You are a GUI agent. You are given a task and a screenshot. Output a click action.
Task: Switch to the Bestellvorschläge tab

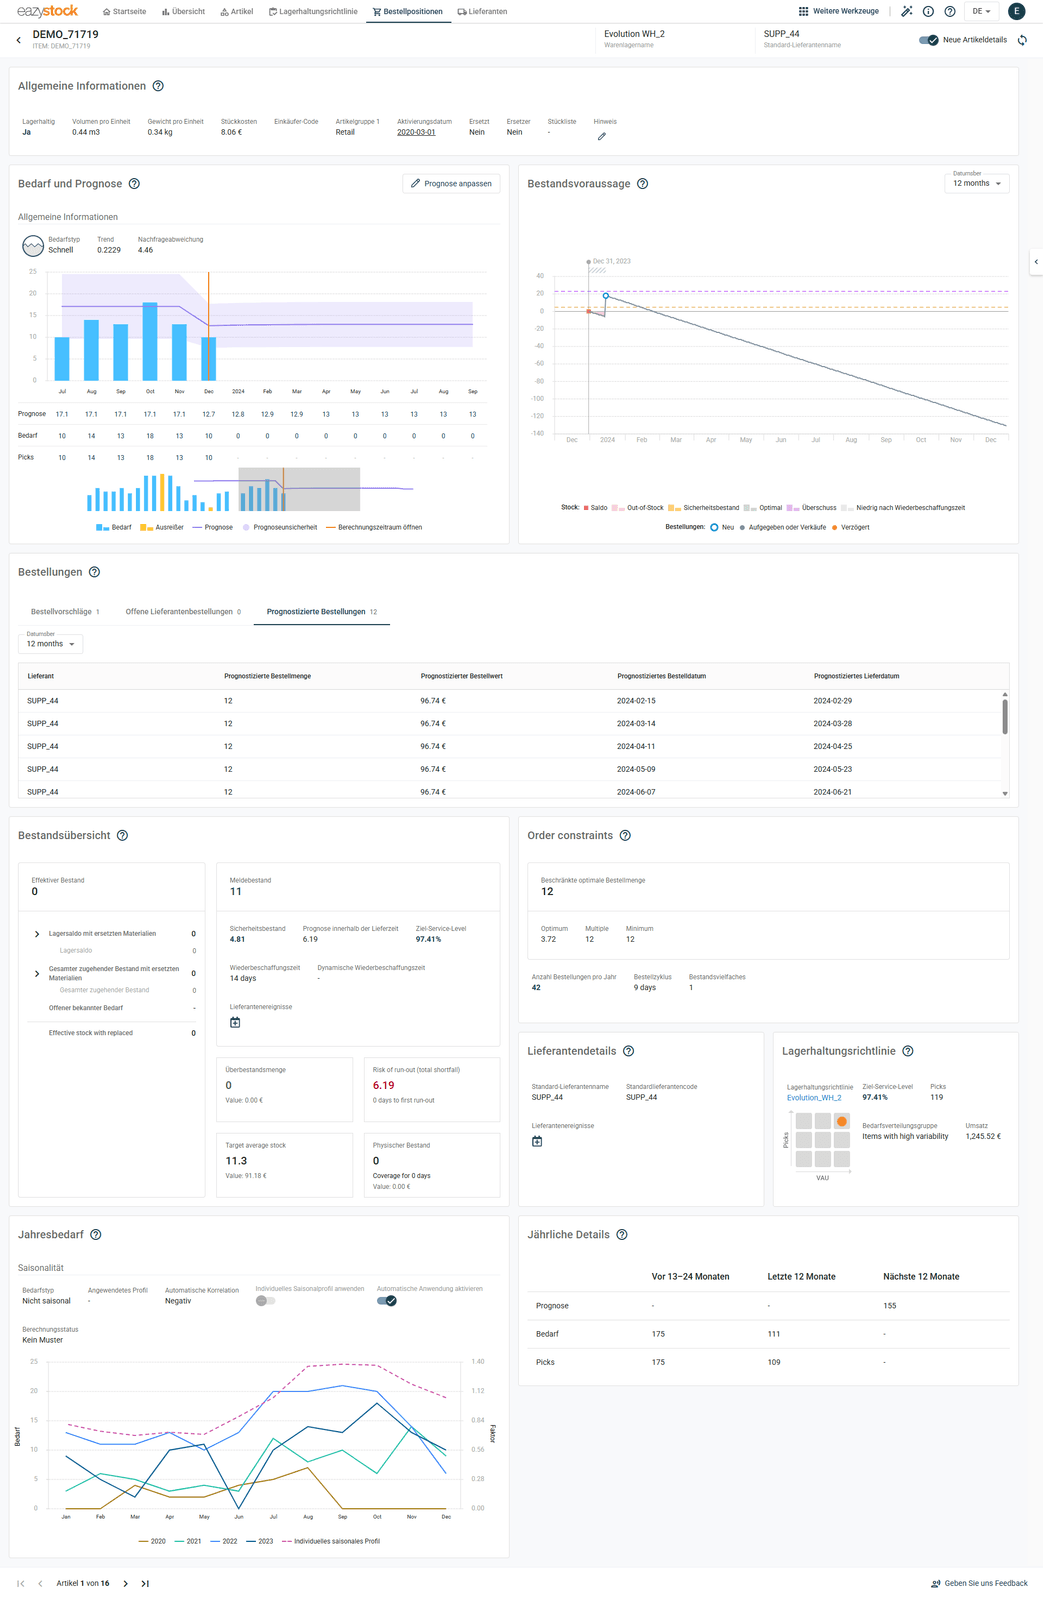(65, 612)
